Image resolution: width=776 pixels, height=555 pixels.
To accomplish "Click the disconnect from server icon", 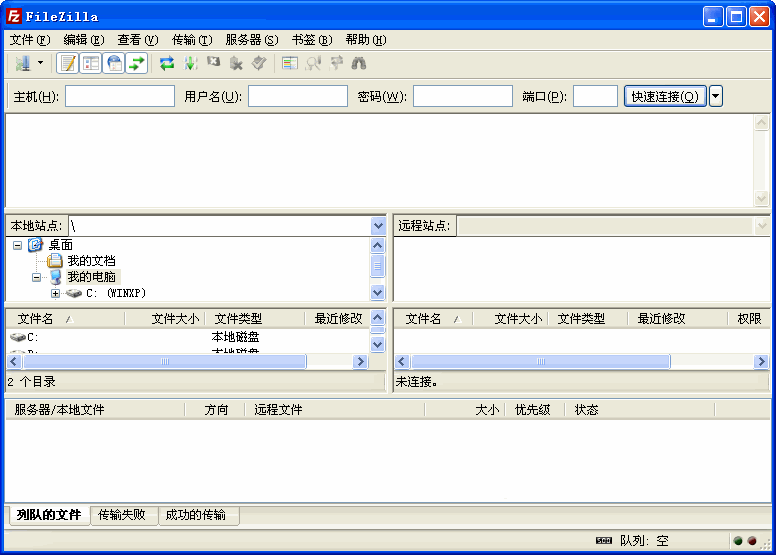I will (x=236, y=63).
